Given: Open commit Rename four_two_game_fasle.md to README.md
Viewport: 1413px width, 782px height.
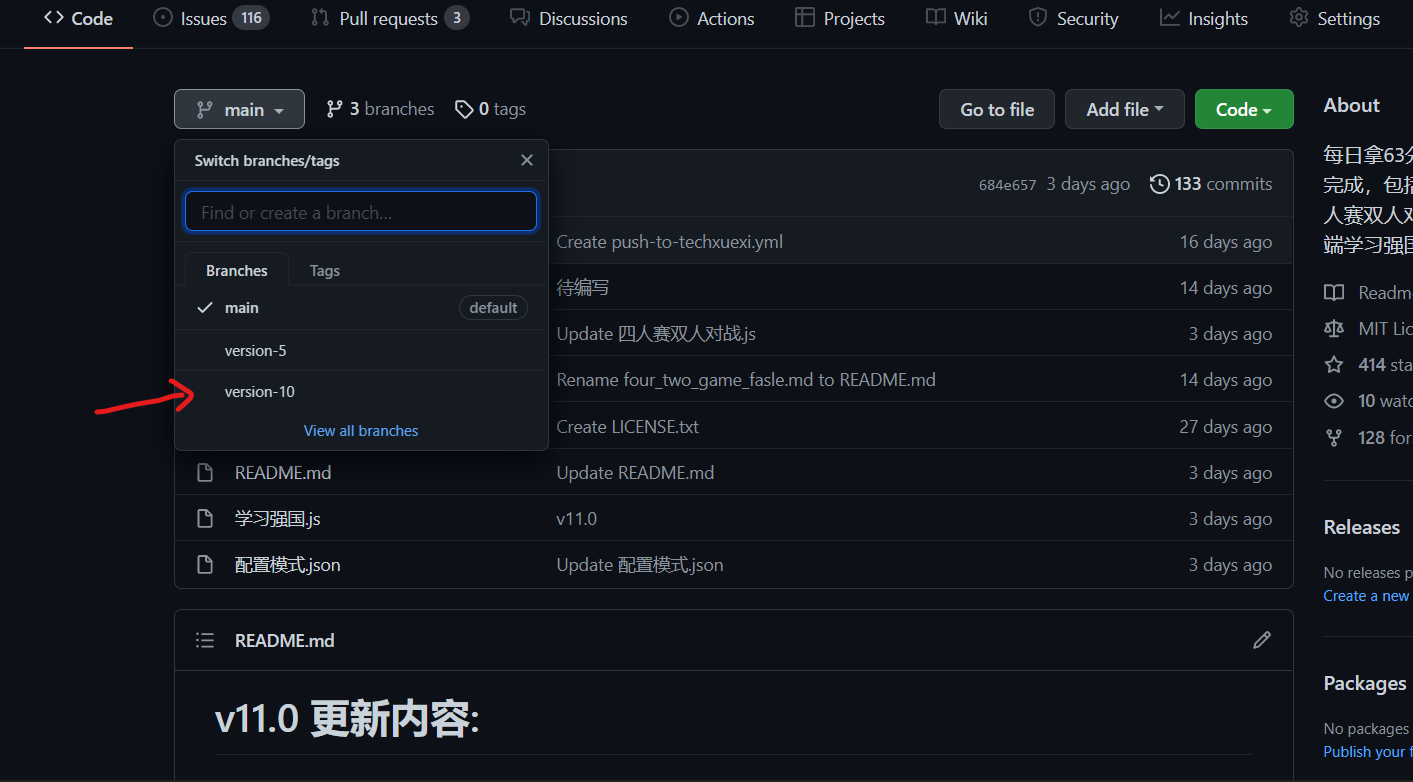Looking at the screenshot, I should click(x=746, y=380).
